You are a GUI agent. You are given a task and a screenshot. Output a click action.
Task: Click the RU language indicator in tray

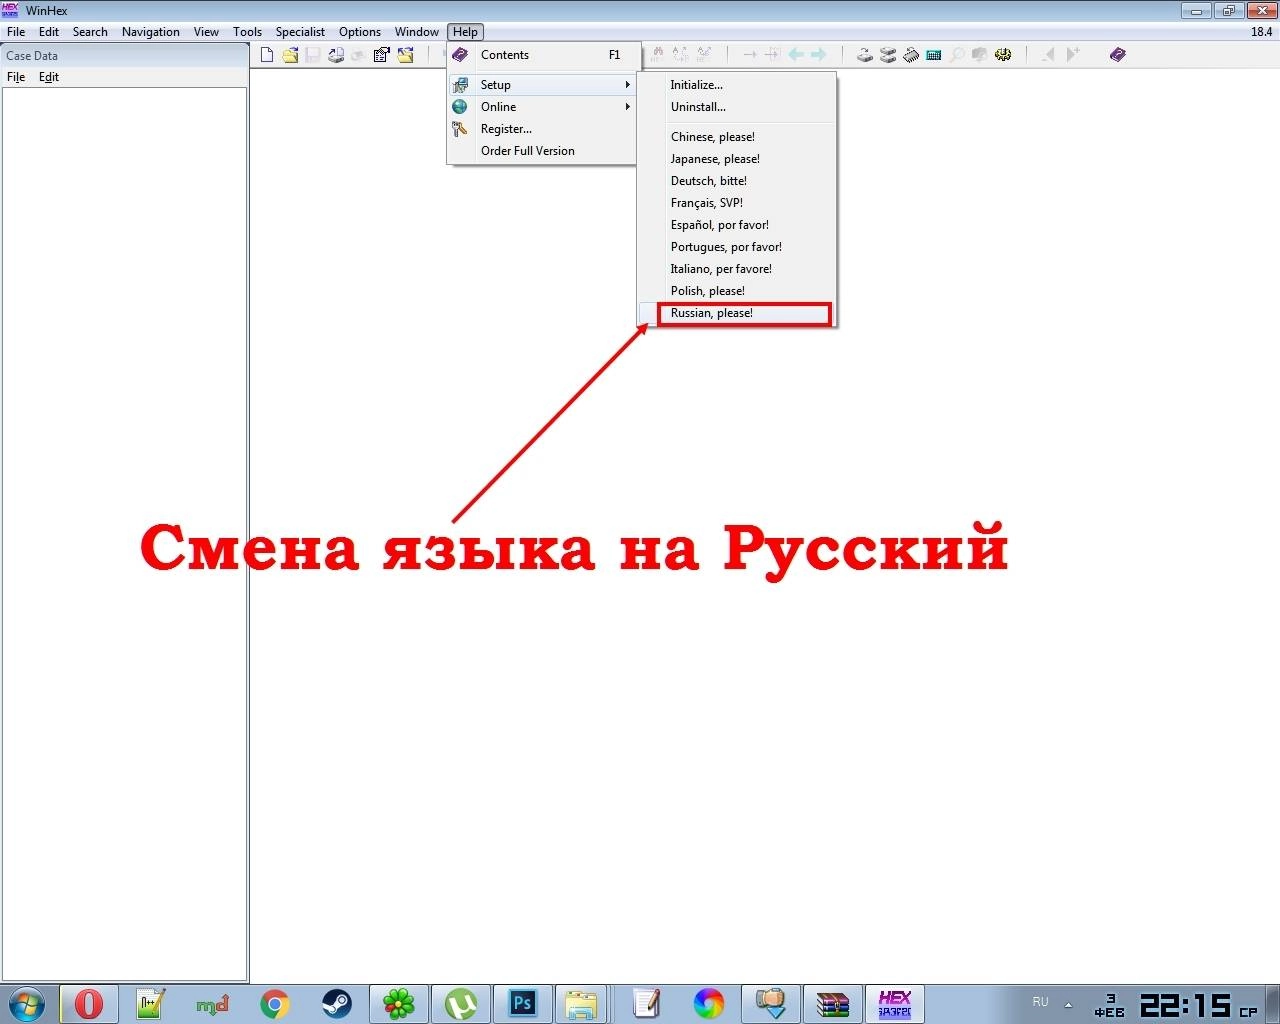(x=1041, y=1002)
